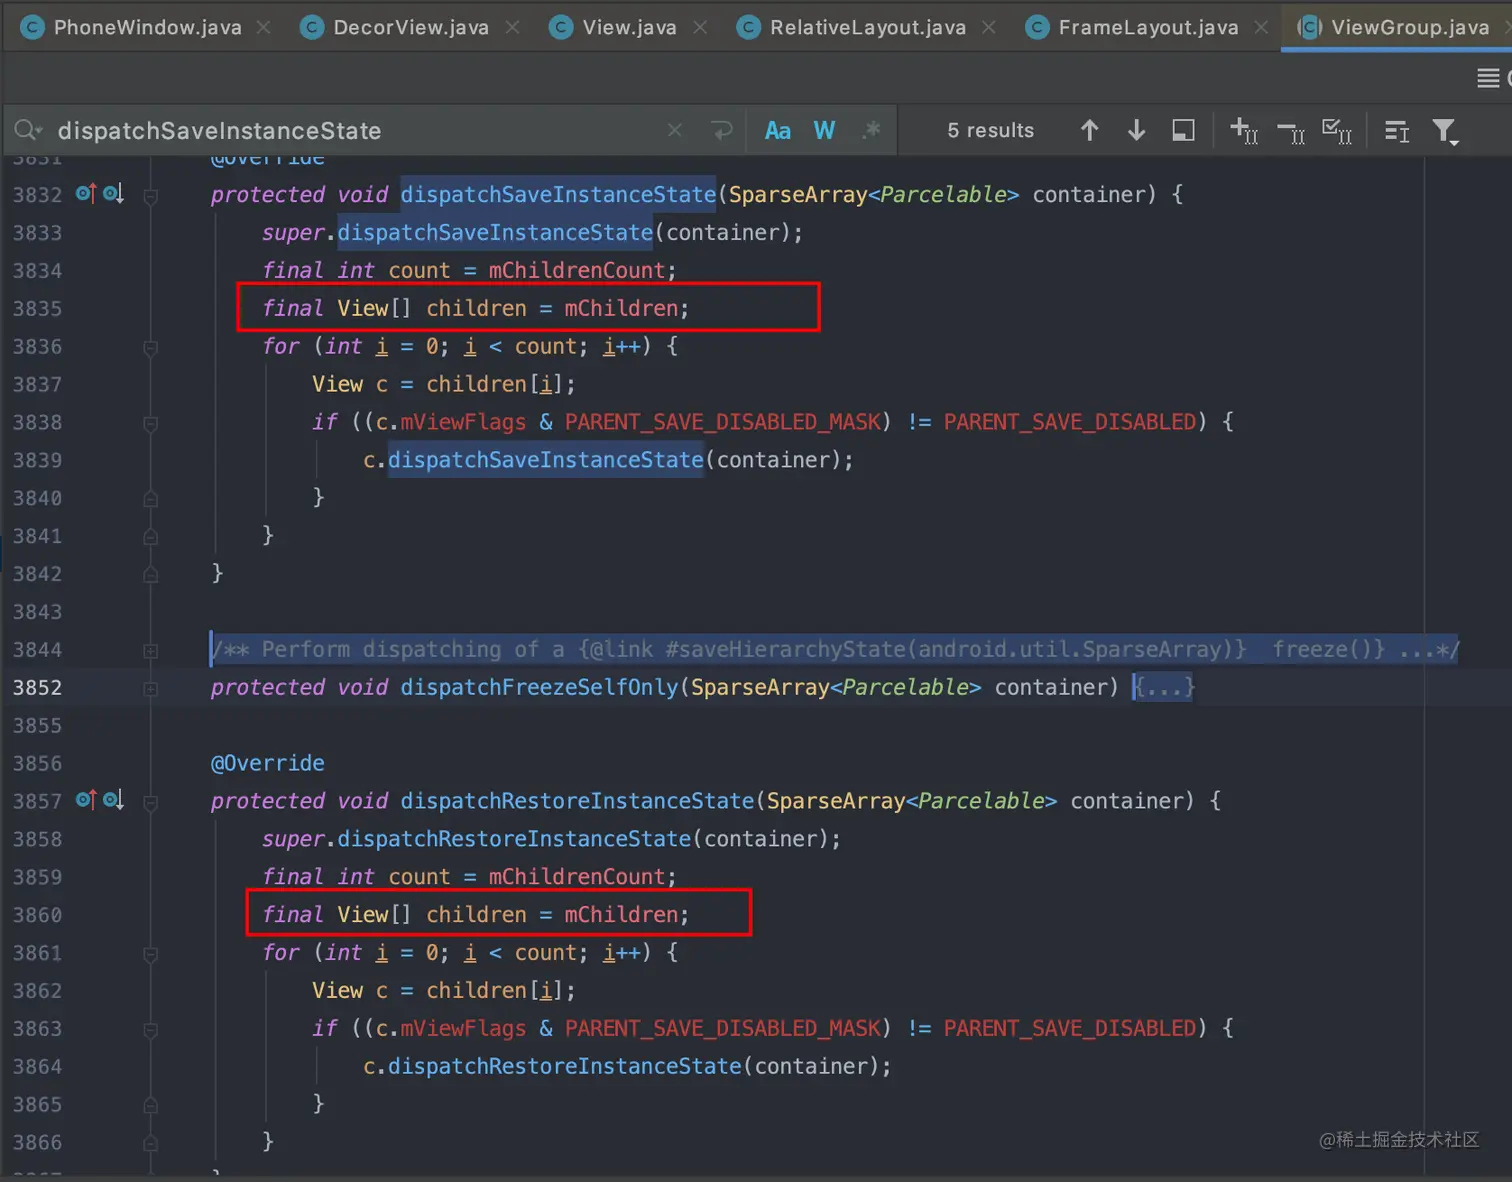The width and height of the screenshot is (1512, 1182).
Task: Click mChildren on line 3860
Action: 621,914
